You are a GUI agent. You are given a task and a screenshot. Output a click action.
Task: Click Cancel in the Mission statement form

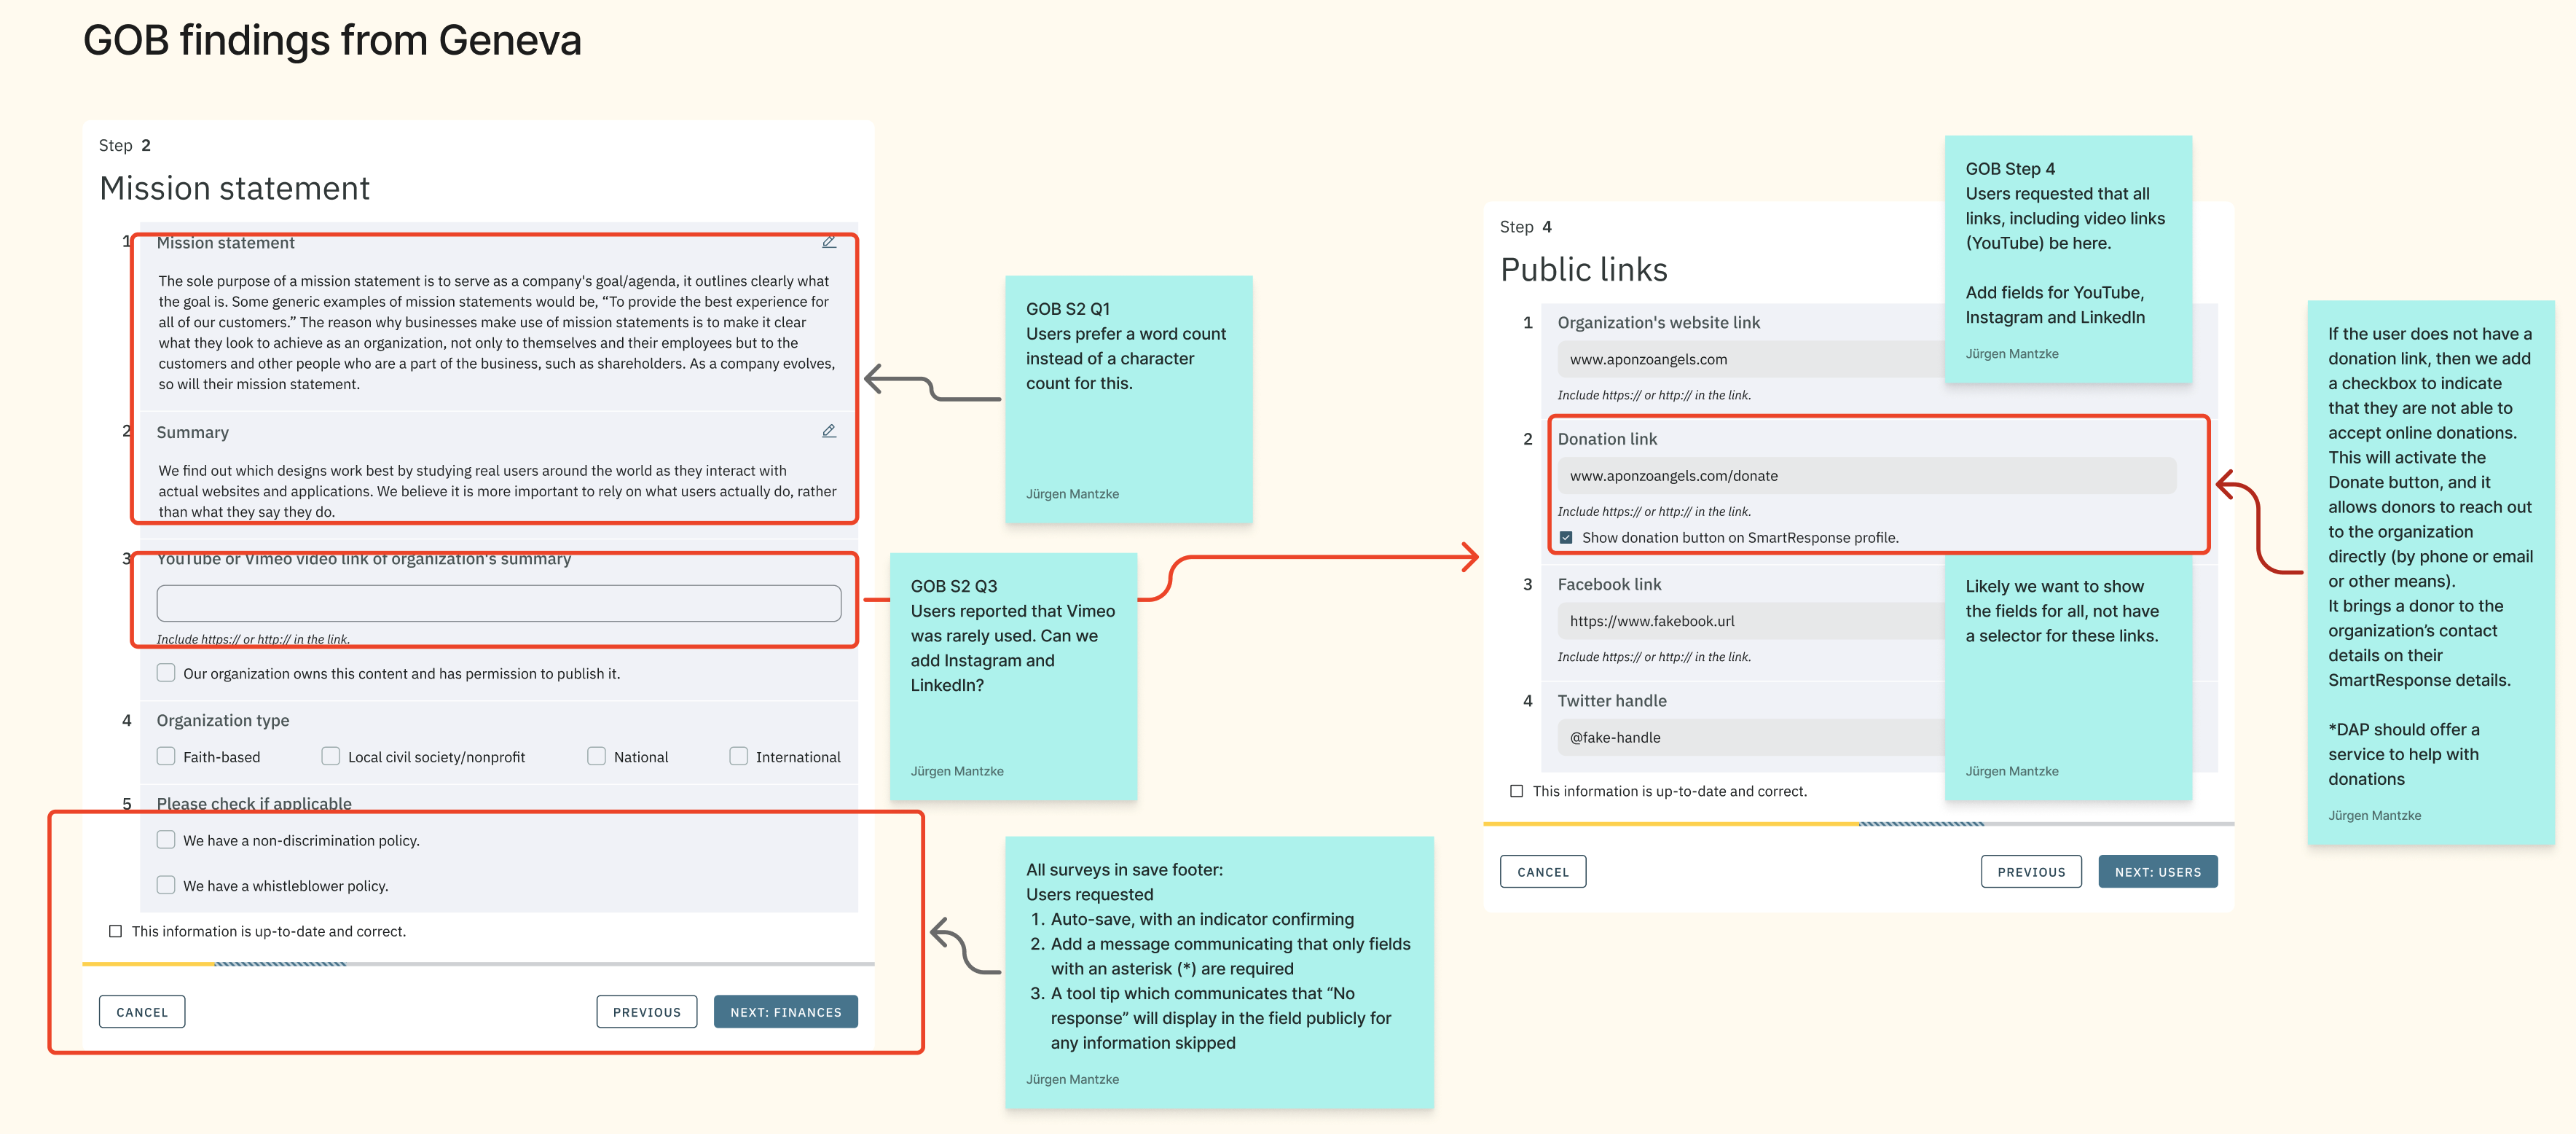click(142, 1011)
